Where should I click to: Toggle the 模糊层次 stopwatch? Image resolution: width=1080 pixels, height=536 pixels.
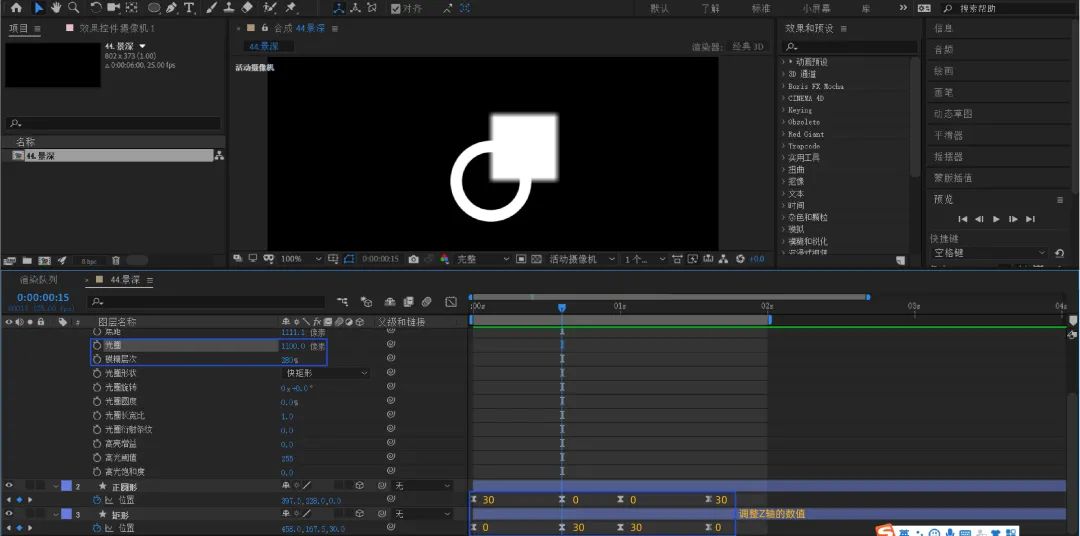click(97, 359)
